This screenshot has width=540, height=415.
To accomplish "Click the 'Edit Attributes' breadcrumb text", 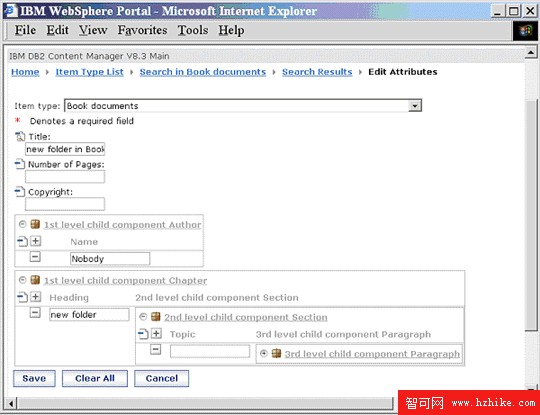I will tap(403, 72).
